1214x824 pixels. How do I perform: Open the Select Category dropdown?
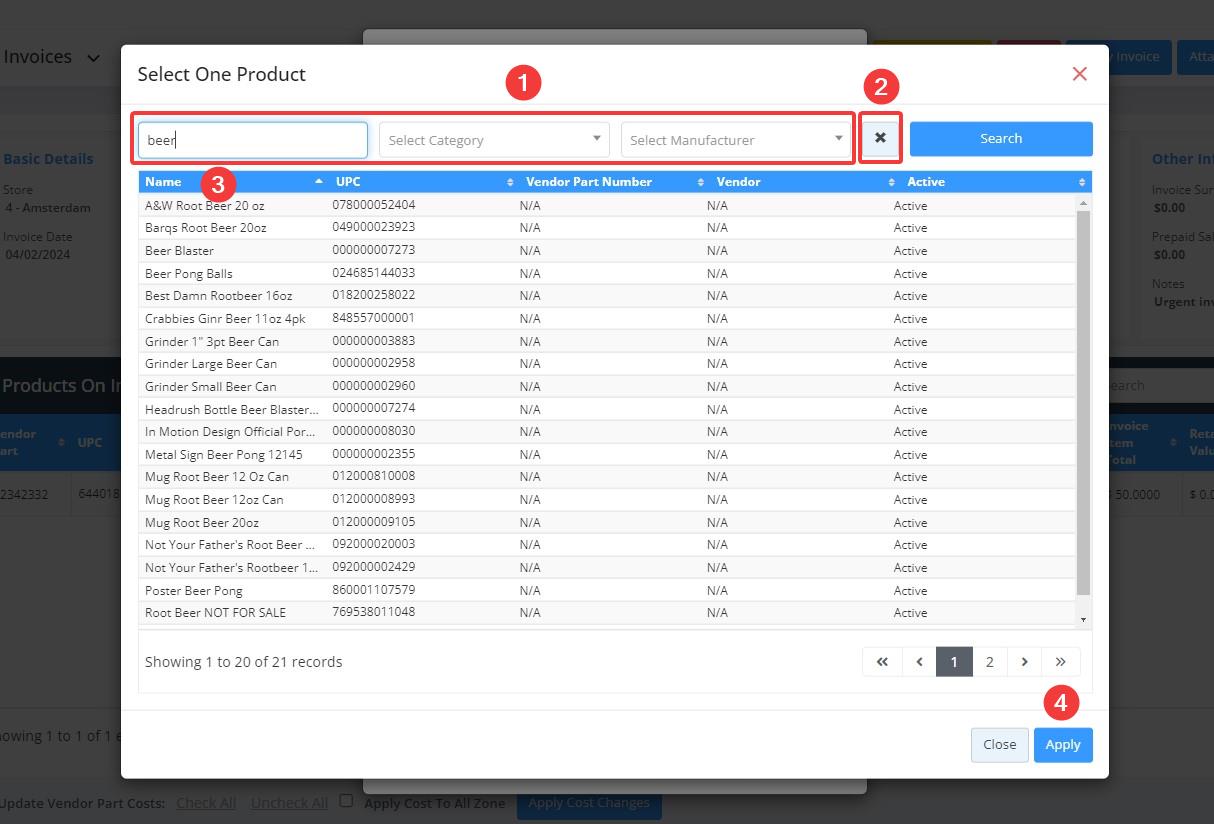pyautogui.click(x=494, y=140)
